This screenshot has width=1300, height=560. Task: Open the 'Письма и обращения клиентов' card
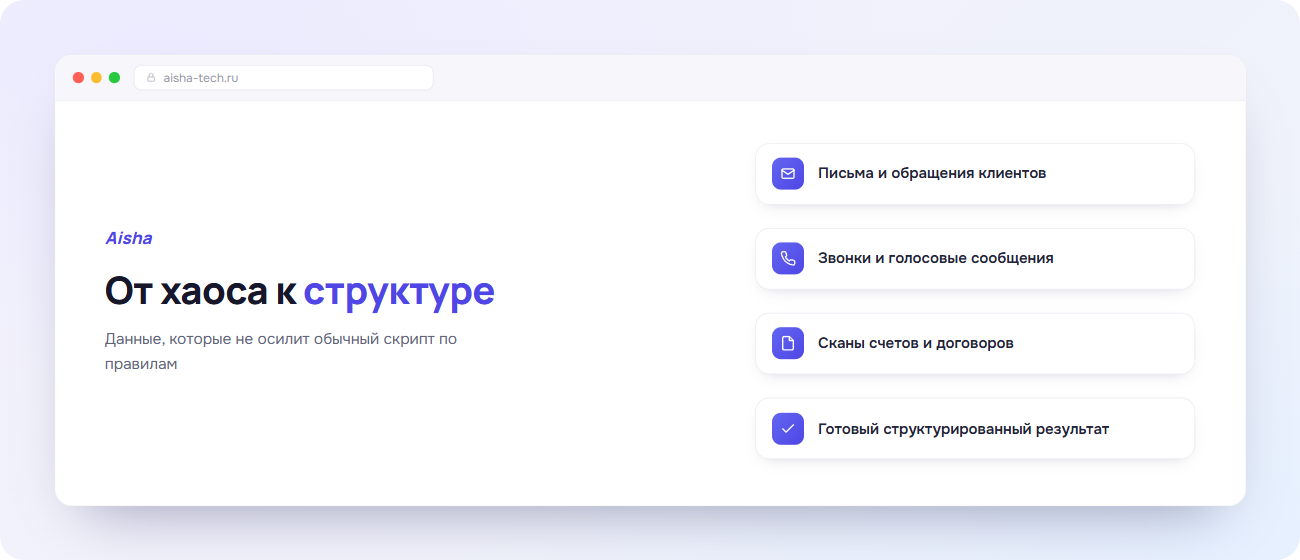[x=975, y=174]
